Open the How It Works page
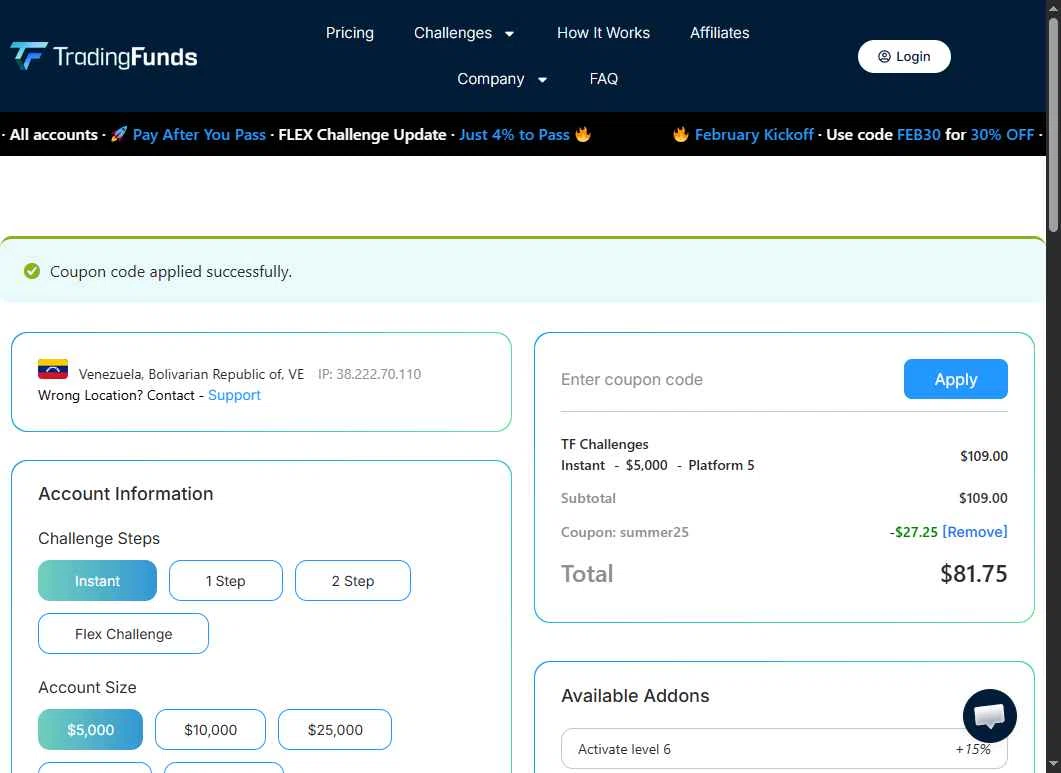The width and height of the screenshot is (1061, 773). pyautogui.click(x=603, y=32)
